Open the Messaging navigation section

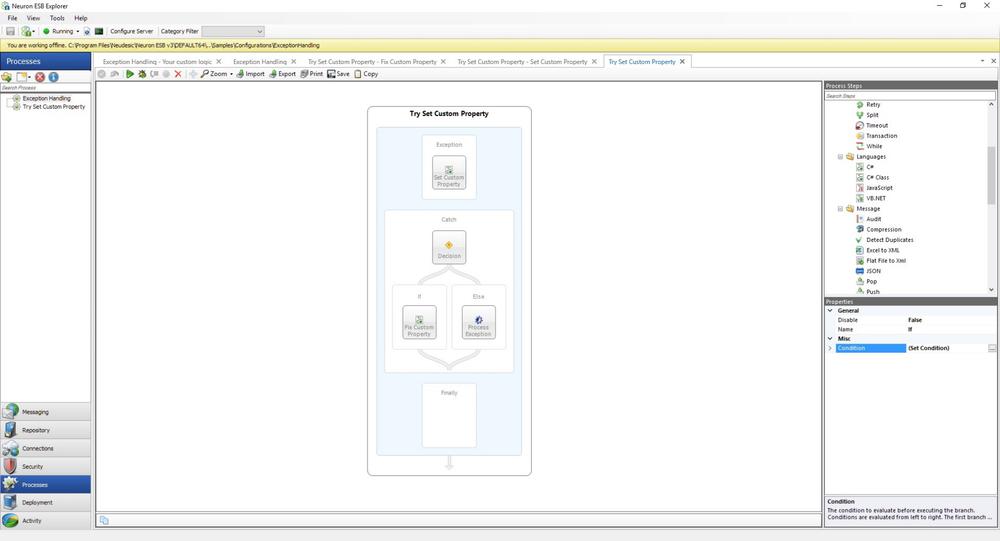[x=45, y=411]
